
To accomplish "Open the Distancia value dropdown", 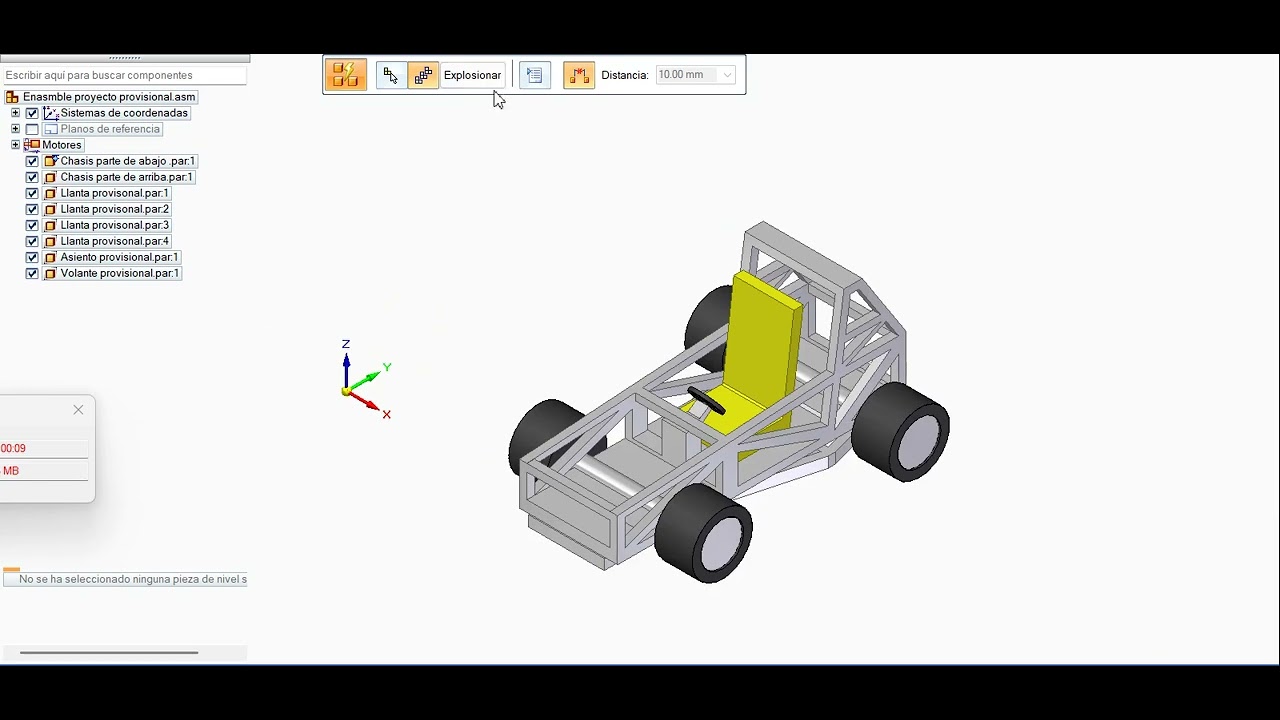I will point(727,75).
